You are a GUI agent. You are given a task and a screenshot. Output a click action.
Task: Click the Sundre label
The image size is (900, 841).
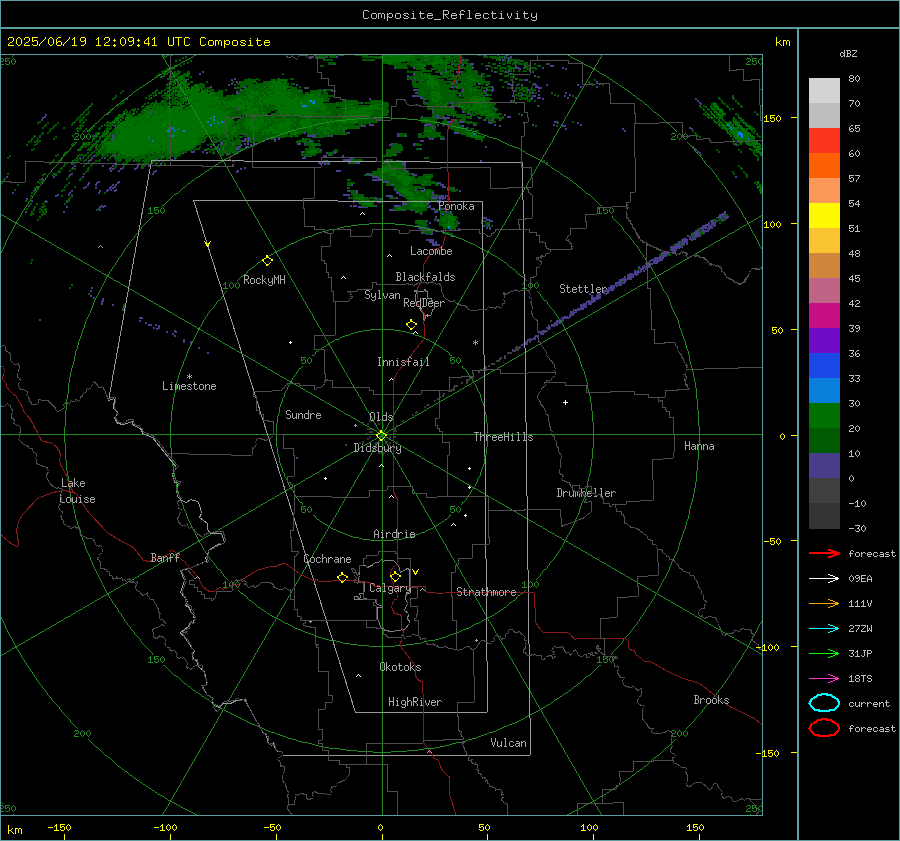303,414
